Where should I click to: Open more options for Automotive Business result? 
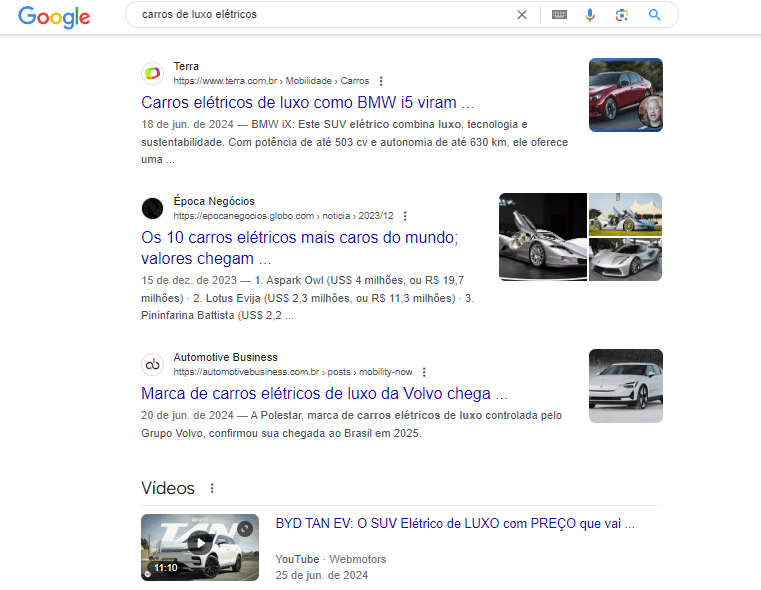tap(424, 372)
